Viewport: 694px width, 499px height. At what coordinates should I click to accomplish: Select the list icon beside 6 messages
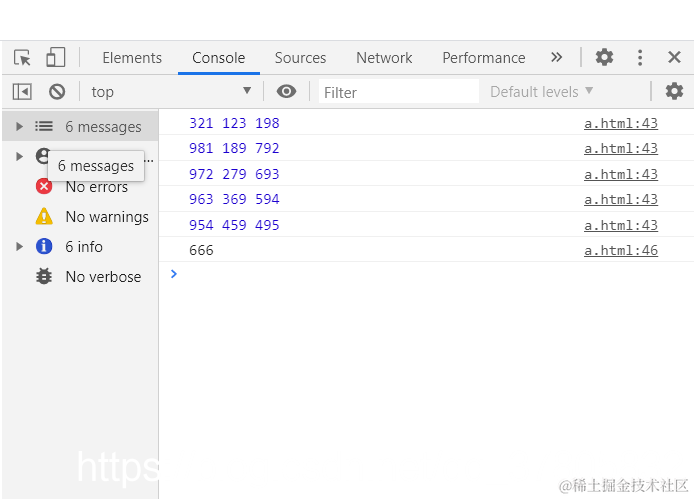tap(44, 127)
